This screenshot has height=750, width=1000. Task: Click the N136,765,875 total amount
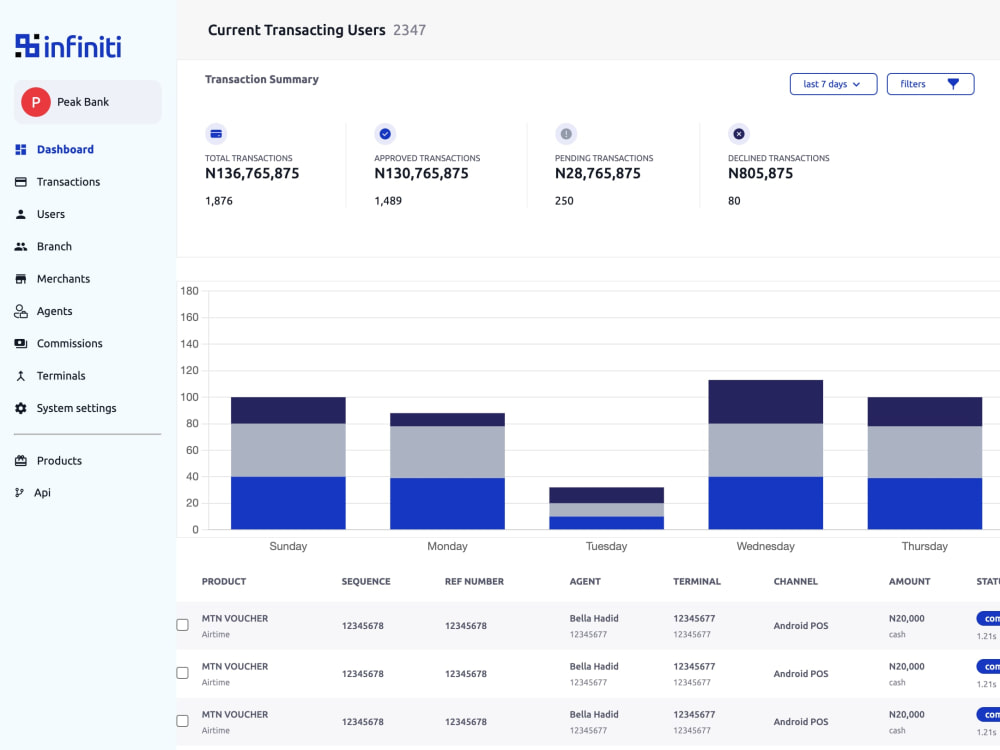click(x=252, y=173)
